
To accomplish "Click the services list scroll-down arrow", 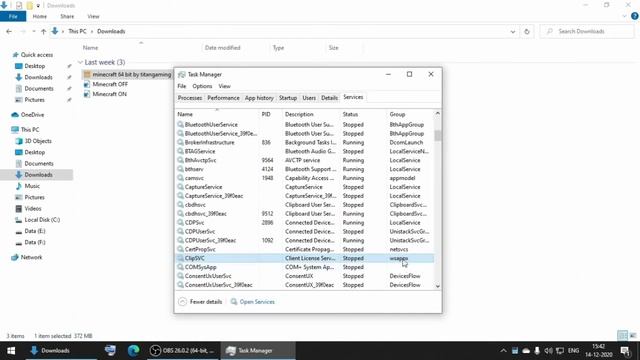I will (x=438, y=287).
